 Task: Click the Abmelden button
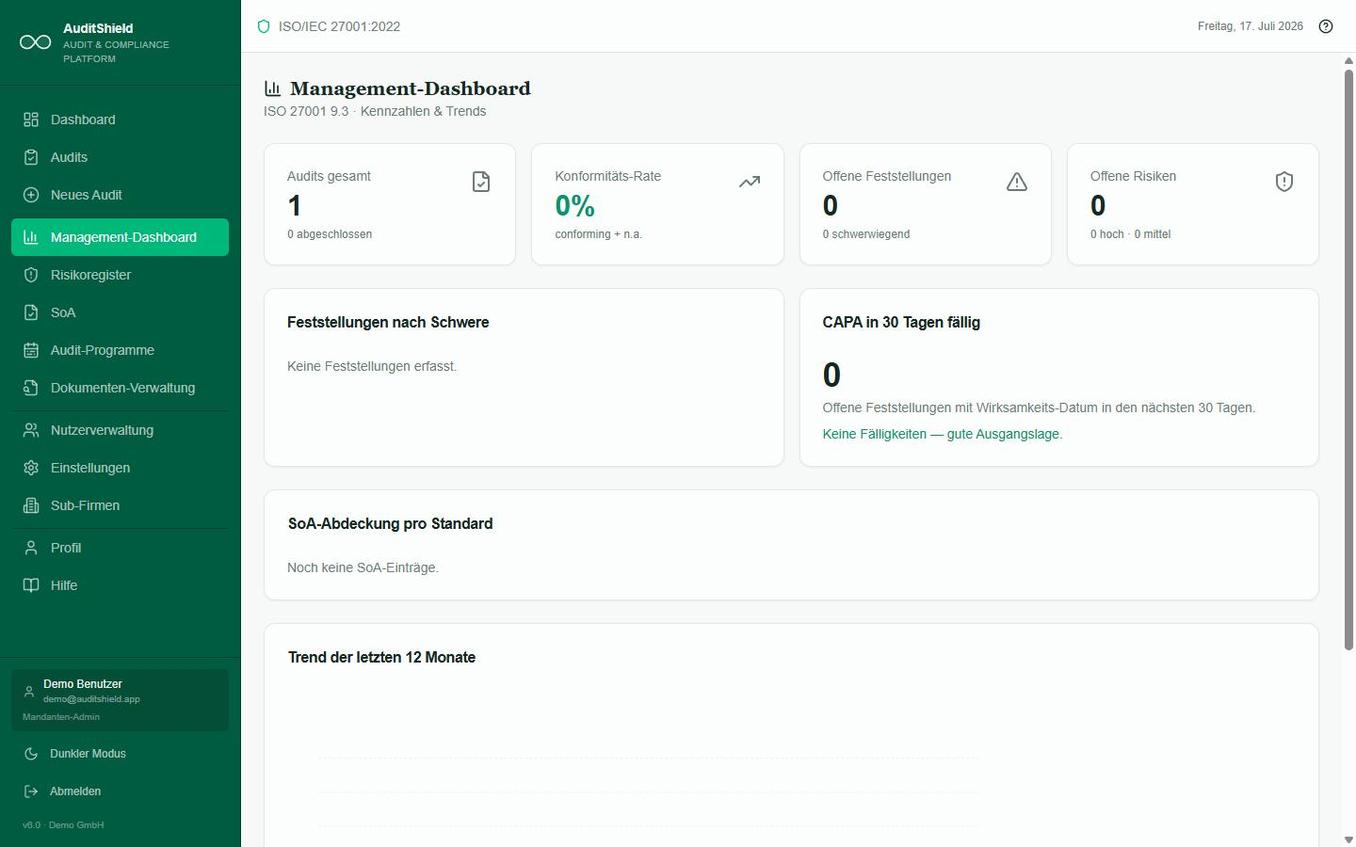point(120,791)
